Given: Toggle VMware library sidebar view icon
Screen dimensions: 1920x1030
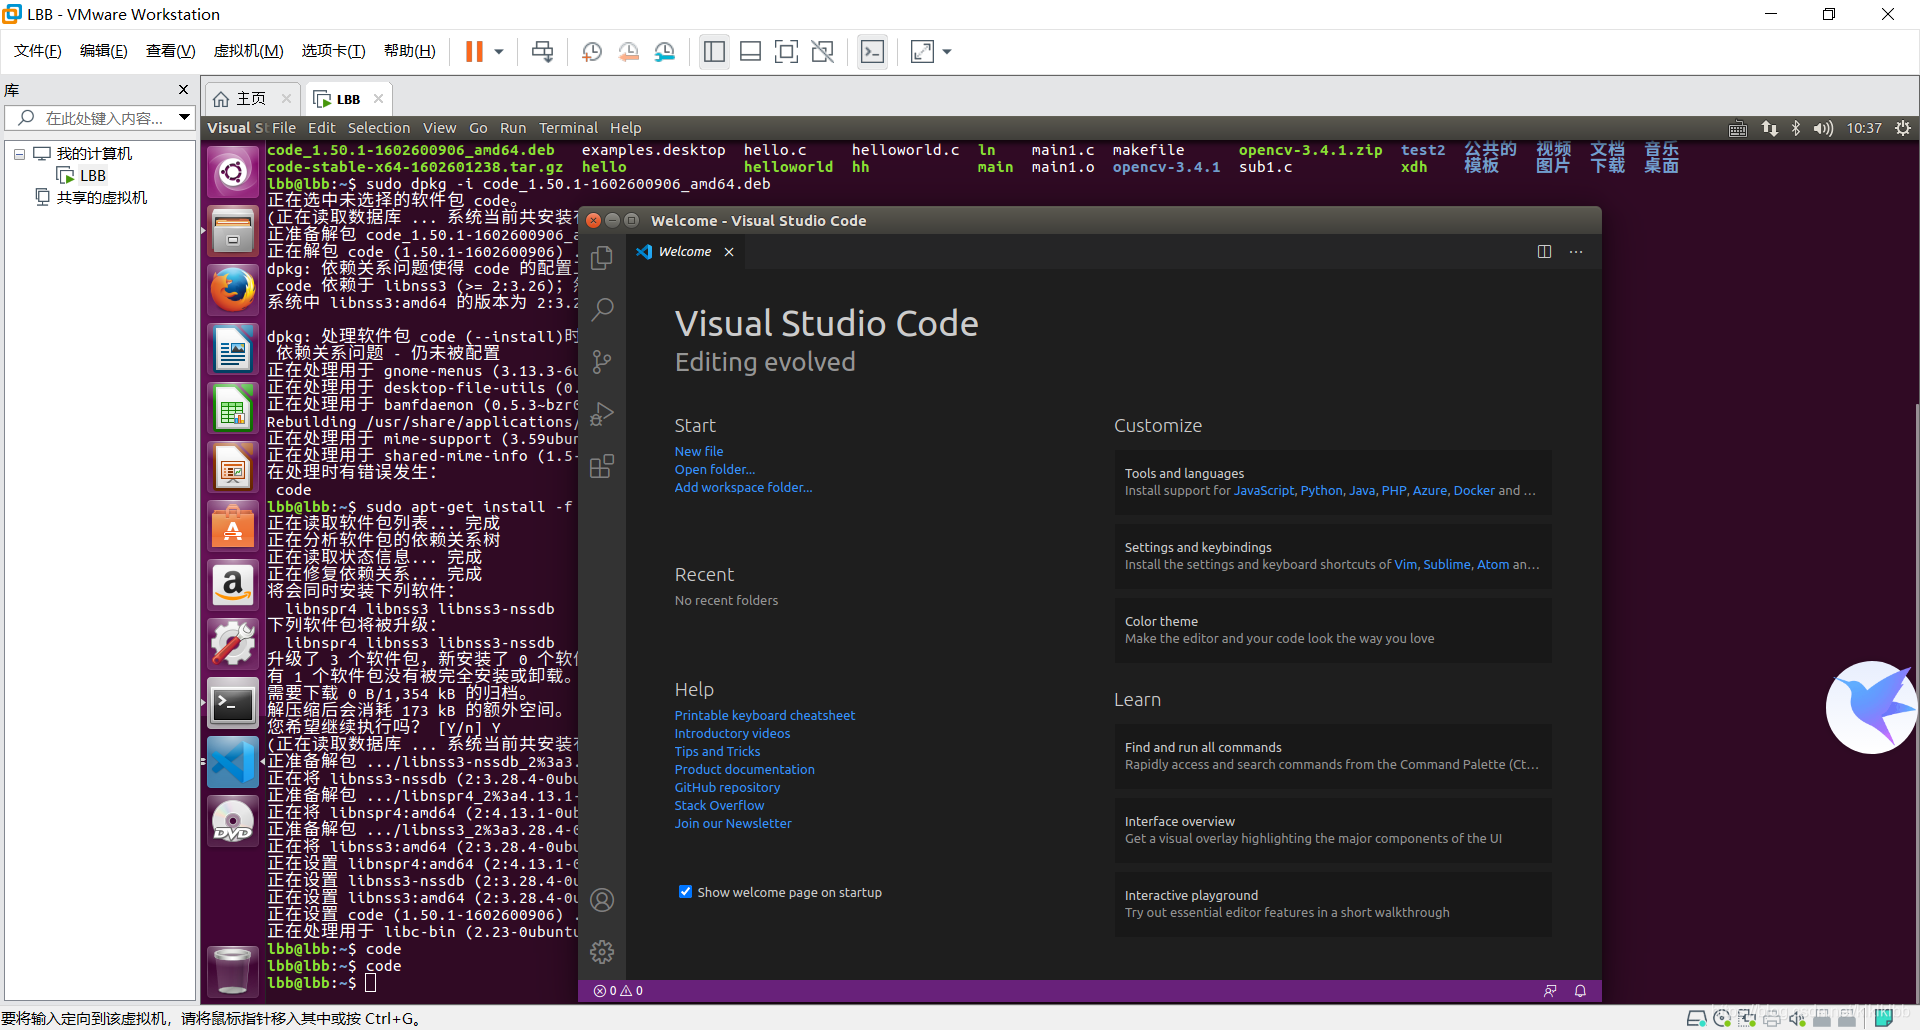Looking at the screenshot, I should click(714, 51).
